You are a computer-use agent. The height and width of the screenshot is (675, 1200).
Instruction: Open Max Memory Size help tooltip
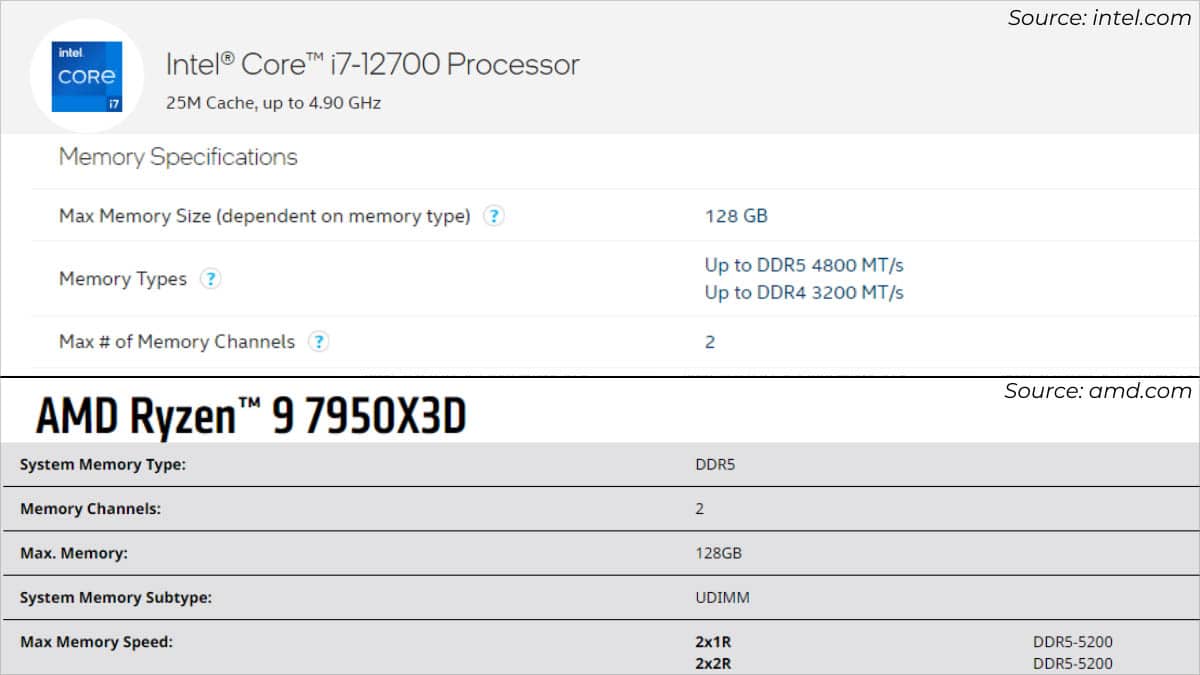click(493, 216)
